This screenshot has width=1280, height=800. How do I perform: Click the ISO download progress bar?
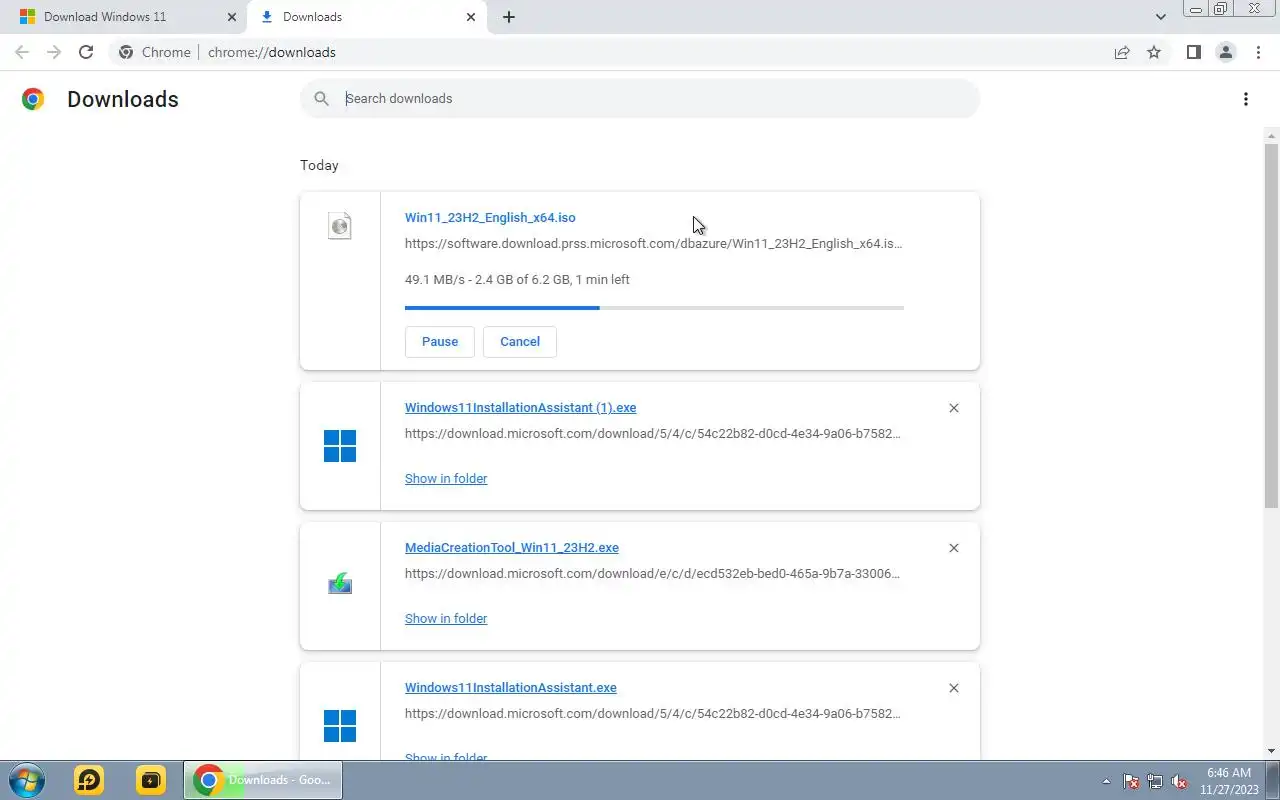click(x=654, y=308)
